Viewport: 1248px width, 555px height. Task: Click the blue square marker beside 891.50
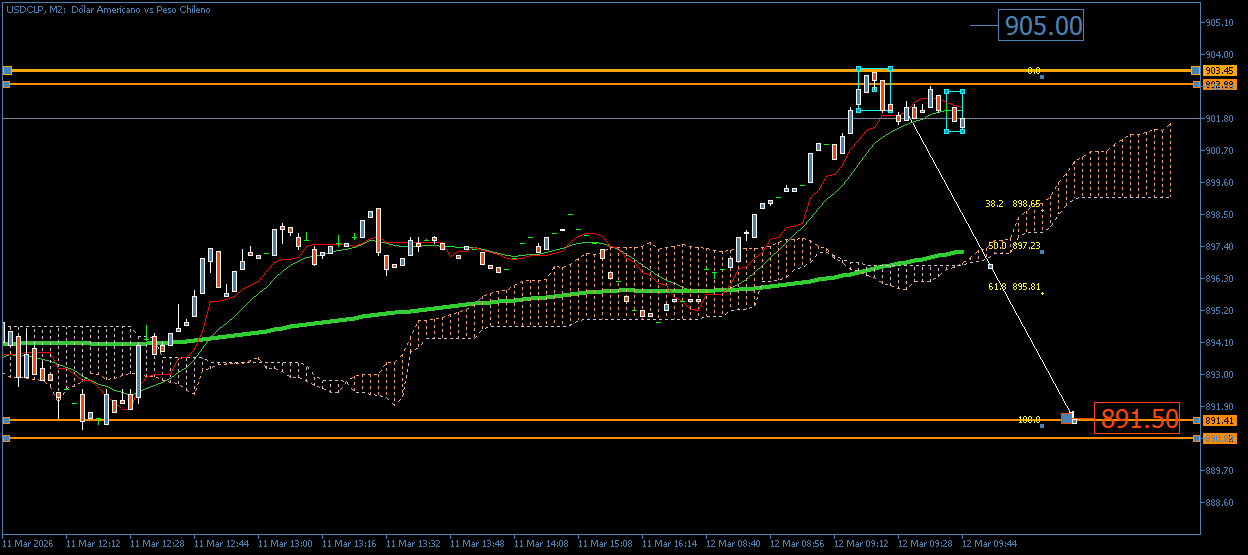pos(1067,417)
